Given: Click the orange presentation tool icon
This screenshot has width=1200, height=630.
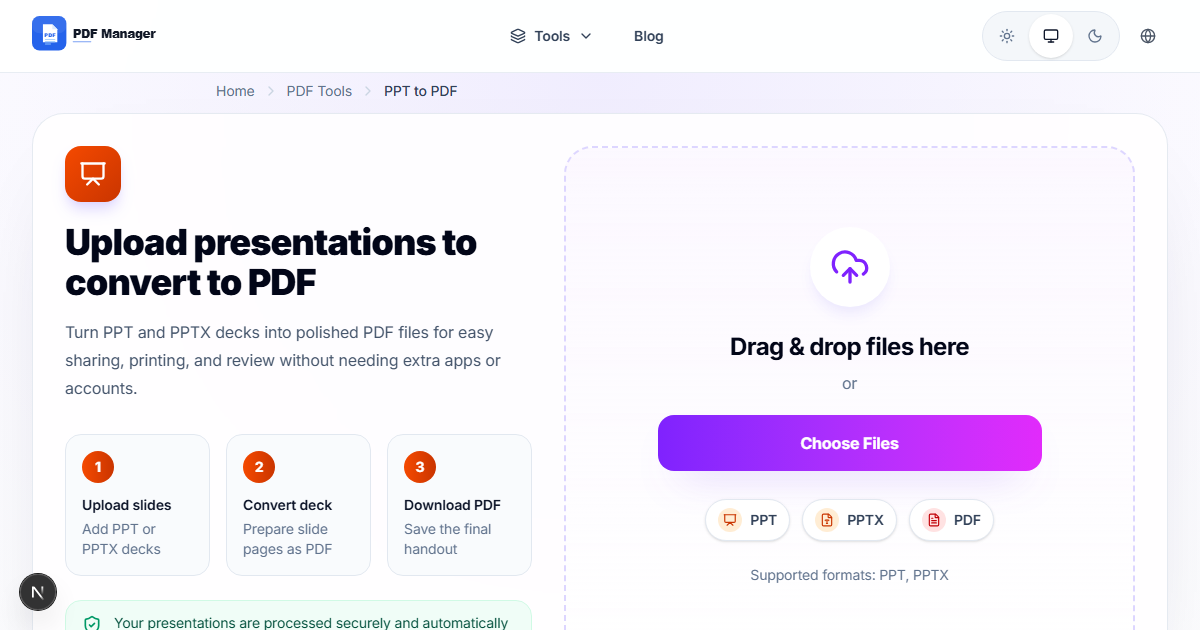Looking at the screenshot, I should click(x=93, y=174).
